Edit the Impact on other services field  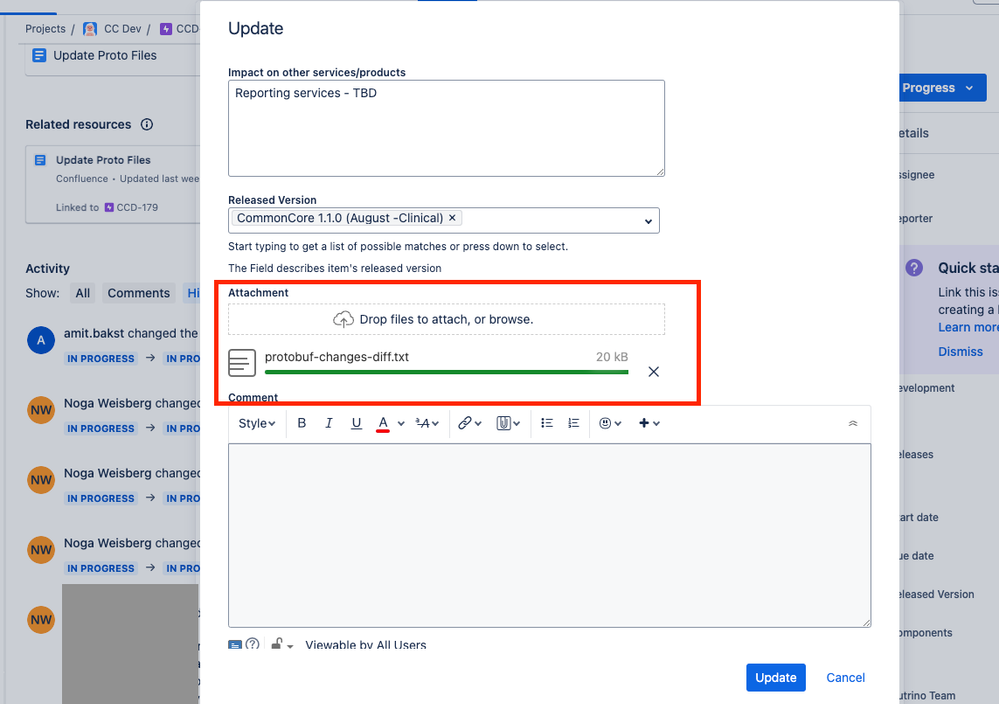pos(447,128)
